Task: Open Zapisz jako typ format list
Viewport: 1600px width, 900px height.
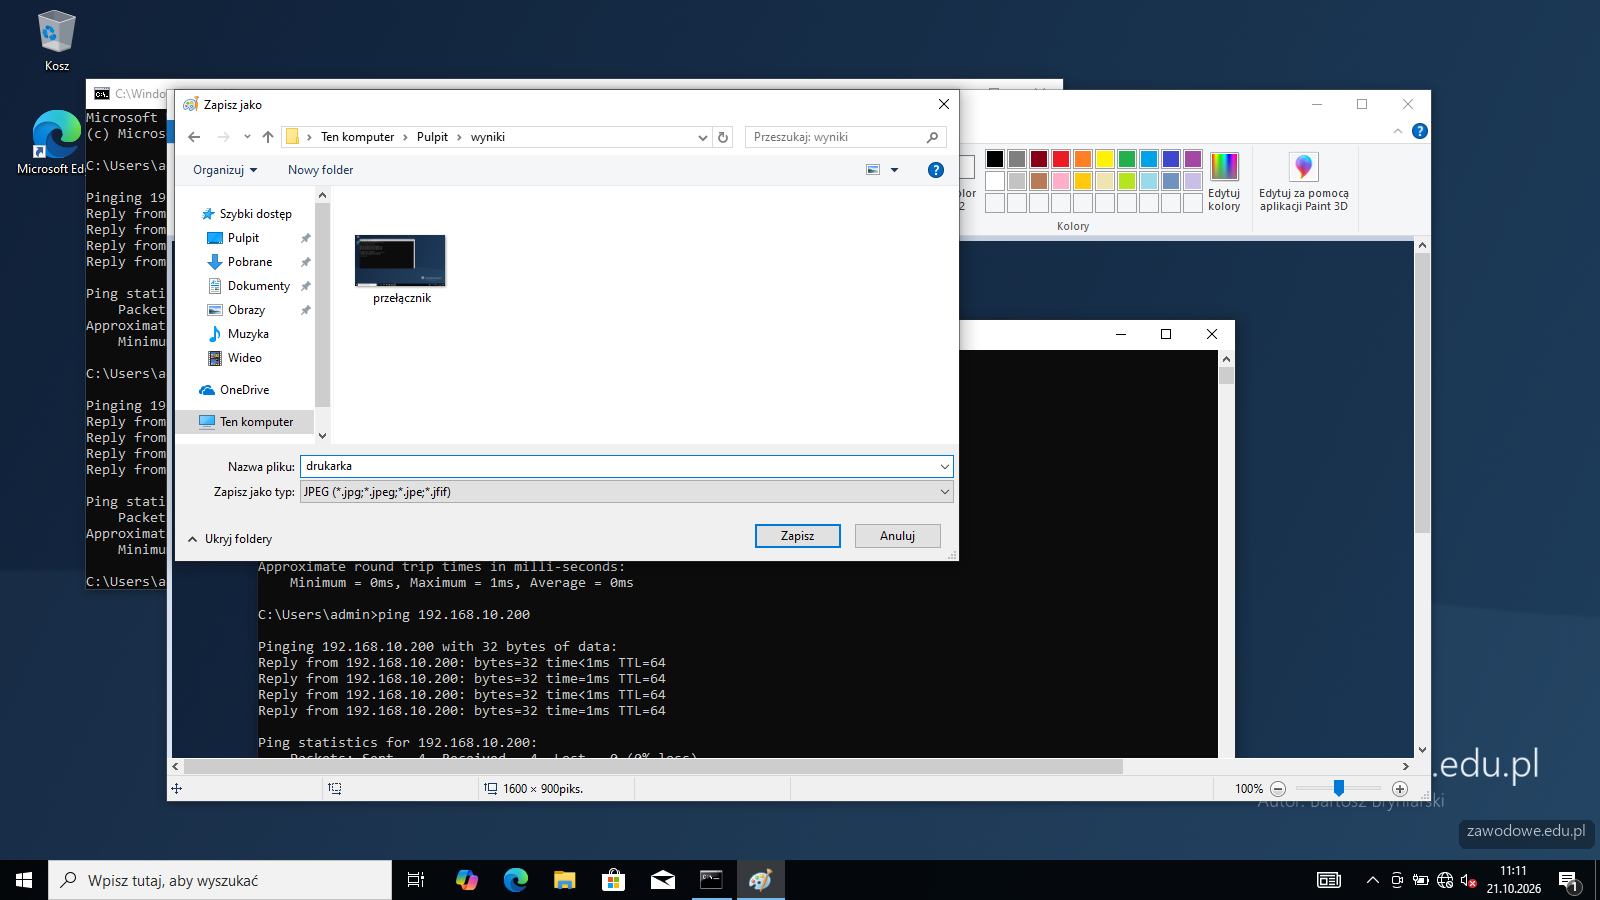Action: [626, 492]
